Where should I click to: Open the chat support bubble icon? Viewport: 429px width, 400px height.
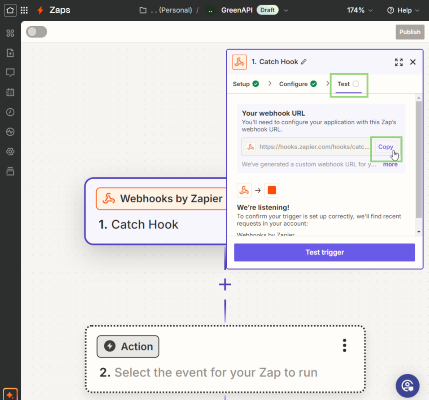point(407,386)
